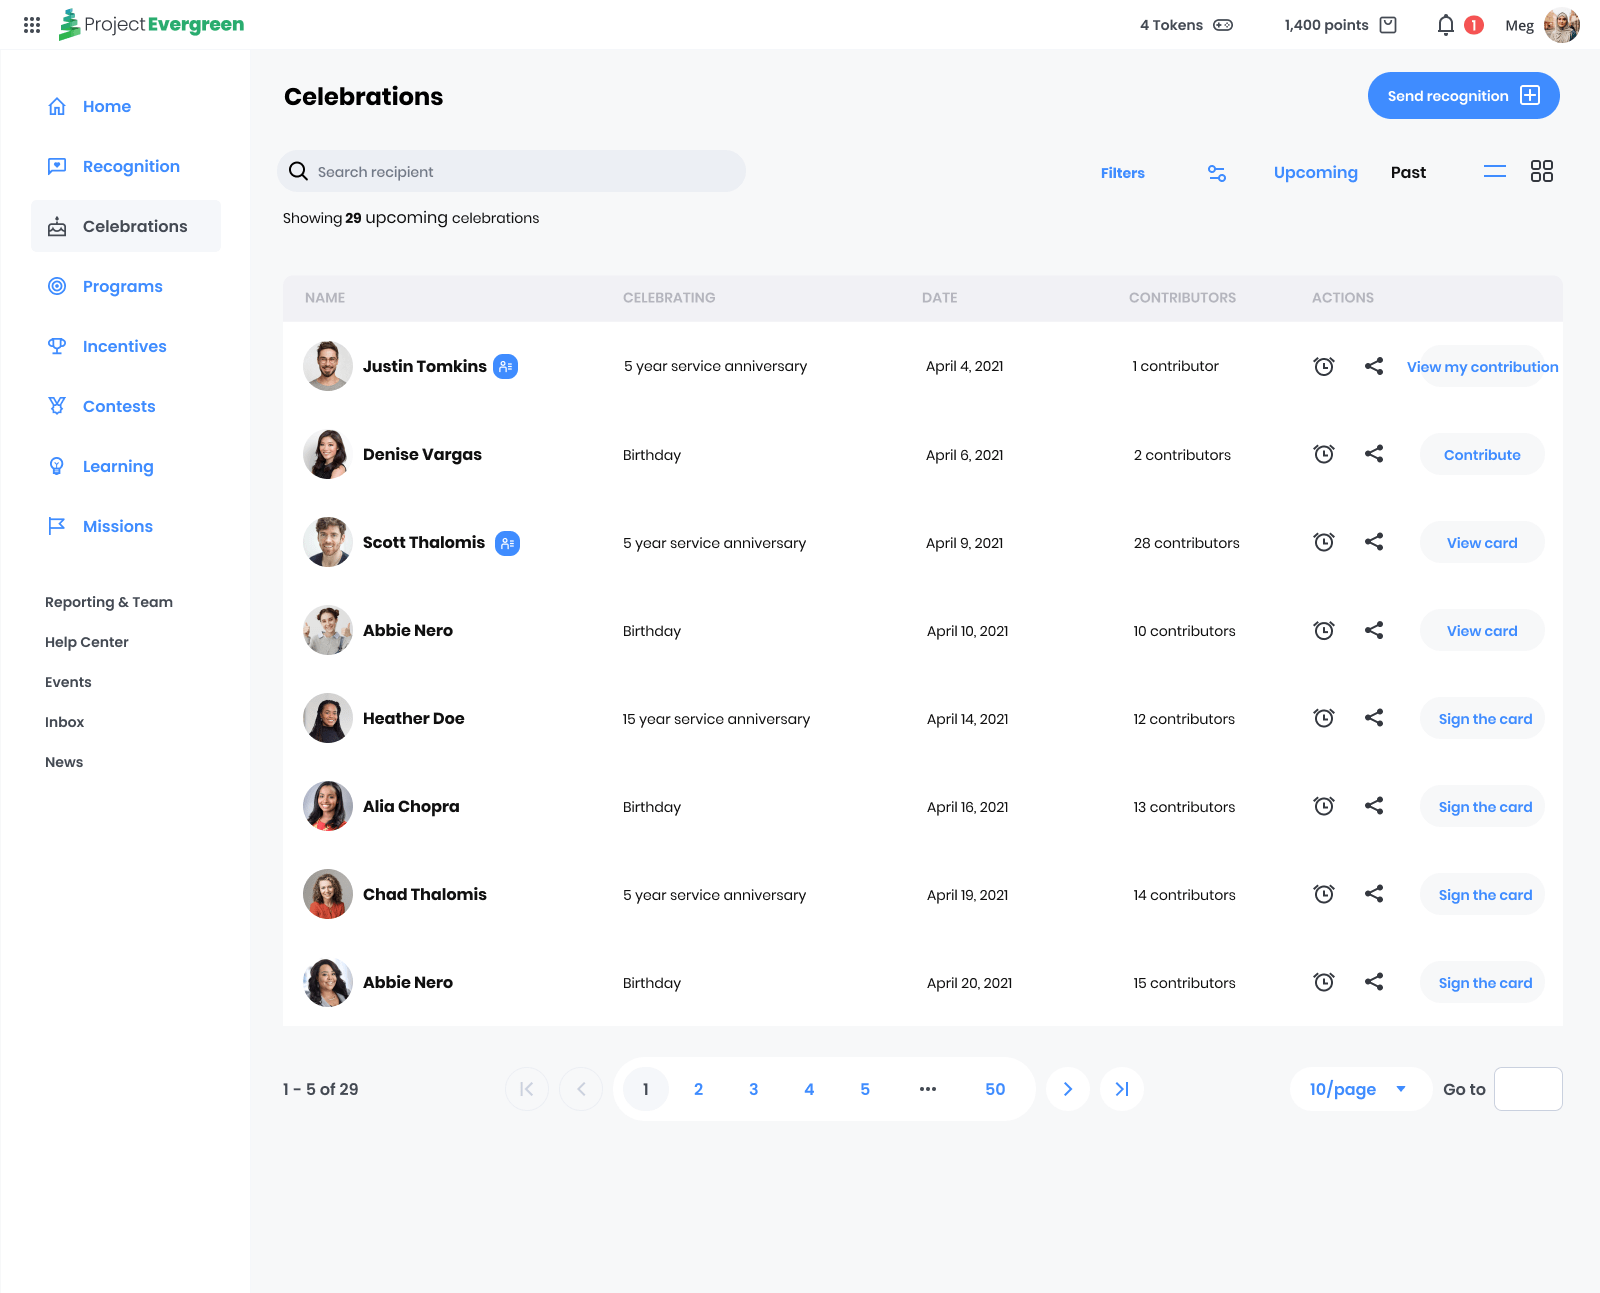The height and width of the screenshot is (1293, 1600).
Task: Navigate to Missions in sidebar
Action: coord(117,526)
